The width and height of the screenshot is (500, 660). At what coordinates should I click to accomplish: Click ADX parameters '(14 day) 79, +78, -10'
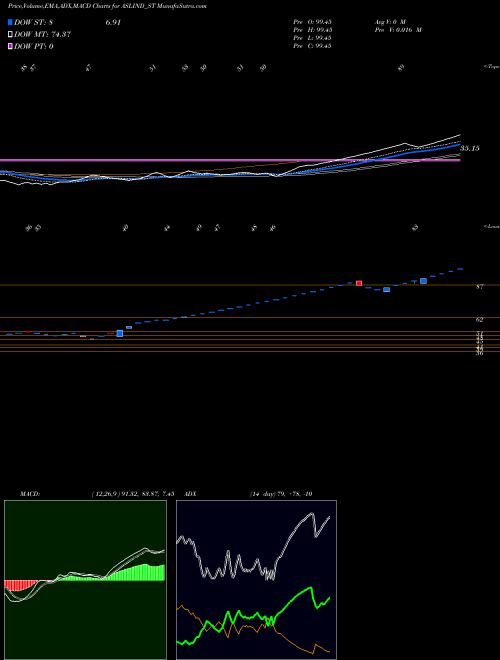pos(281,494)
